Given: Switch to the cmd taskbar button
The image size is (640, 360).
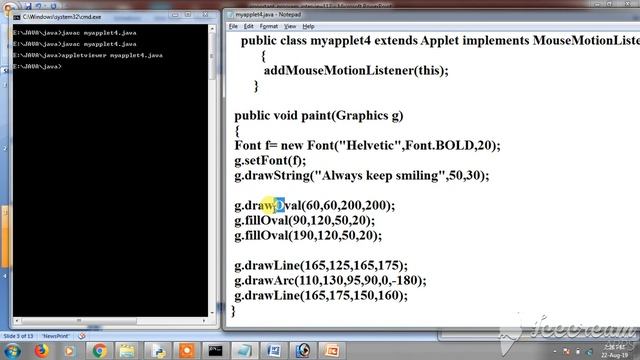Looking at the screenshot, I should click(x=215, y=351).
